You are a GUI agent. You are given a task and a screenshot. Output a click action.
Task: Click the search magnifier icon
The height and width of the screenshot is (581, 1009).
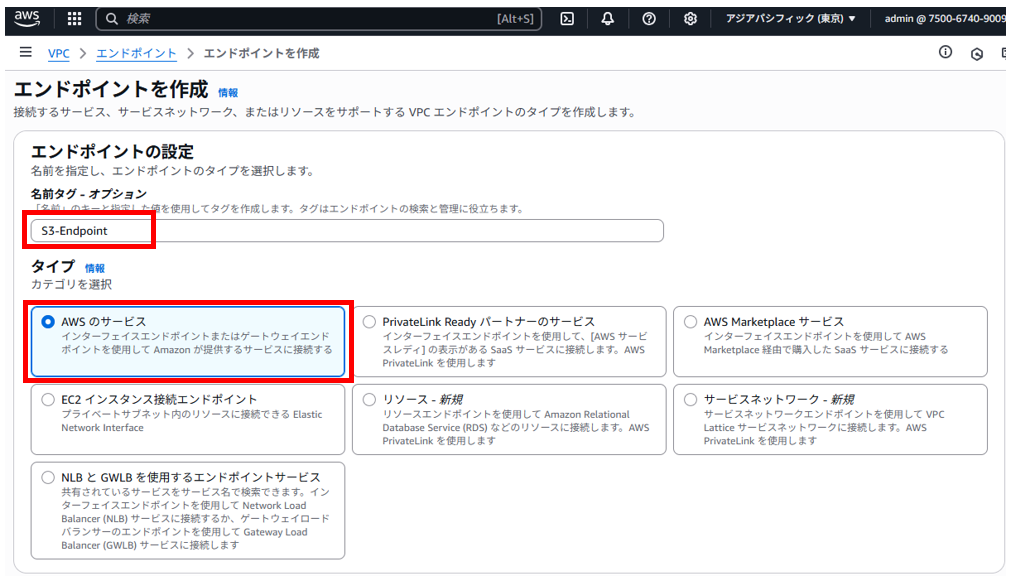pyautogui.click(x=112, y=19)
